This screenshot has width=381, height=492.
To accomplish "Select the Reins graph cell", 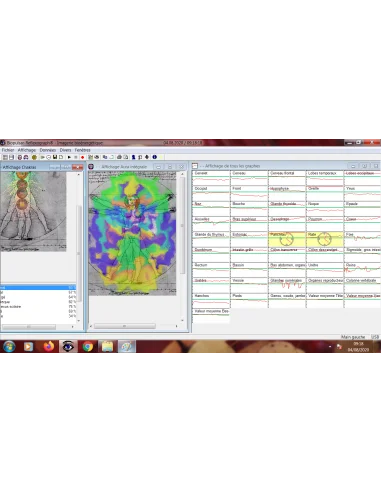I will point(363,270).
